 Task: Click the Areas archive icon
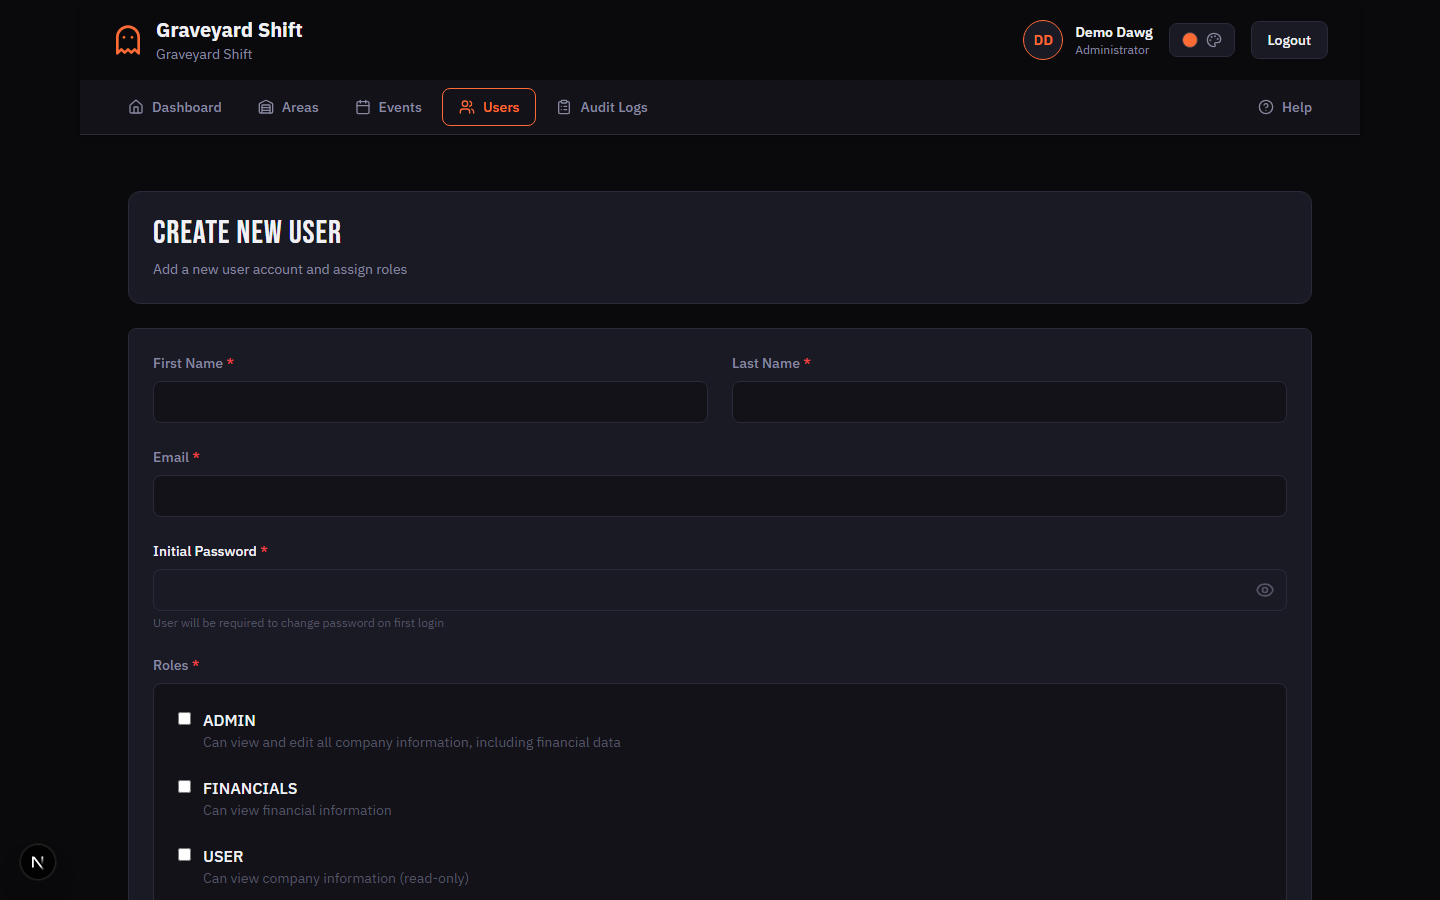[265, 106]
